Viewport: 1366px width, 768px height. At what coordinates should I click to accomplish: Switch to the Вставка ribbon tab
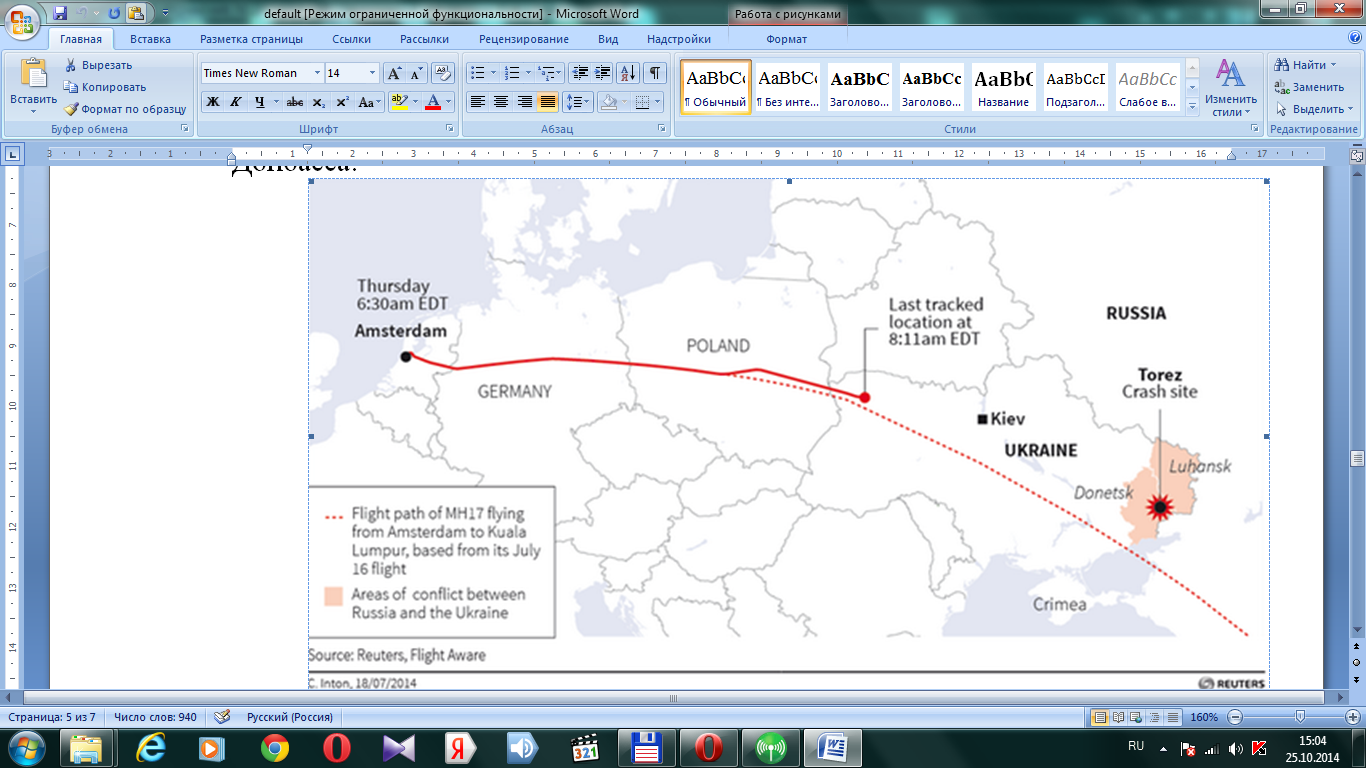click(150, 39)
